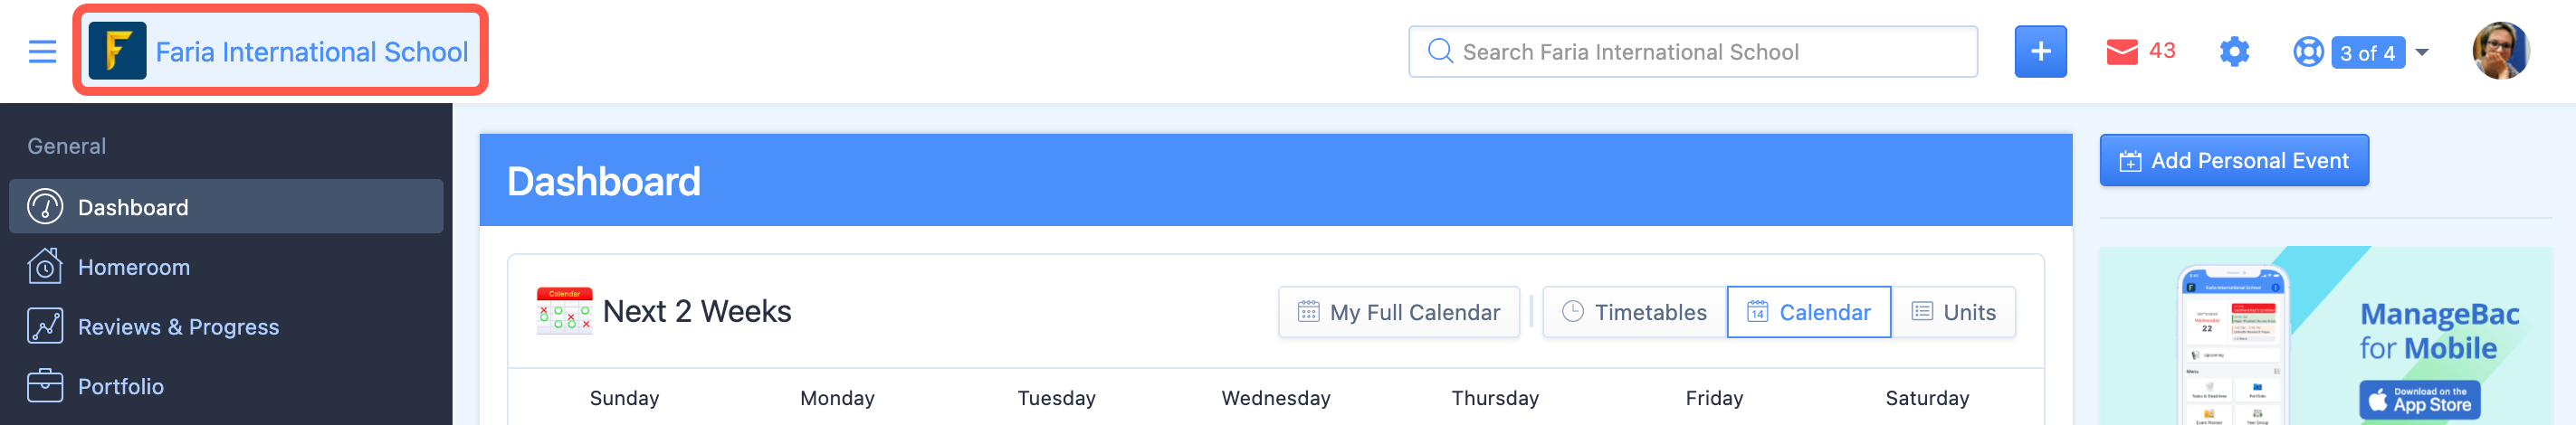Open the settings gear icon
The image size is (2576, 425).
(2234, 51)
